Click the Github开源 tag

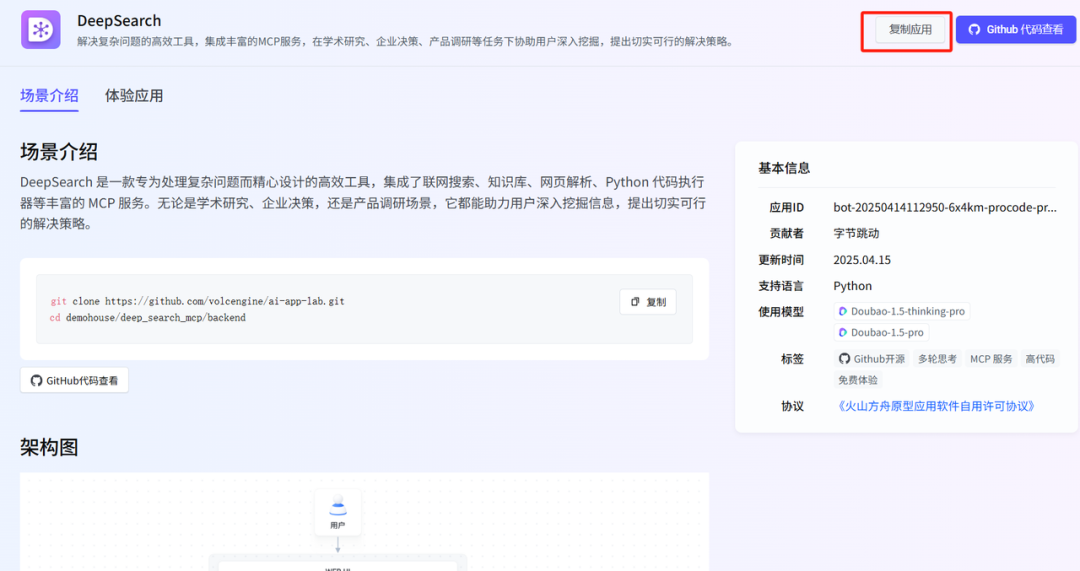(x=871, y=359)
